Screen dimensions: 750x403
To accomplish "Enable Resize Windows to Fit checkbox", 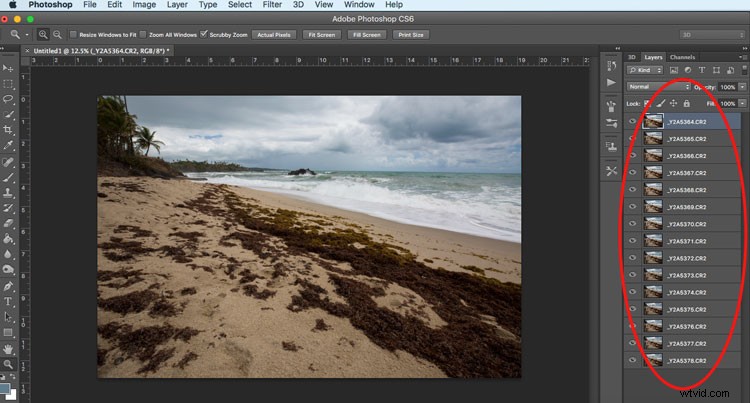I will [x=73, y=34].
